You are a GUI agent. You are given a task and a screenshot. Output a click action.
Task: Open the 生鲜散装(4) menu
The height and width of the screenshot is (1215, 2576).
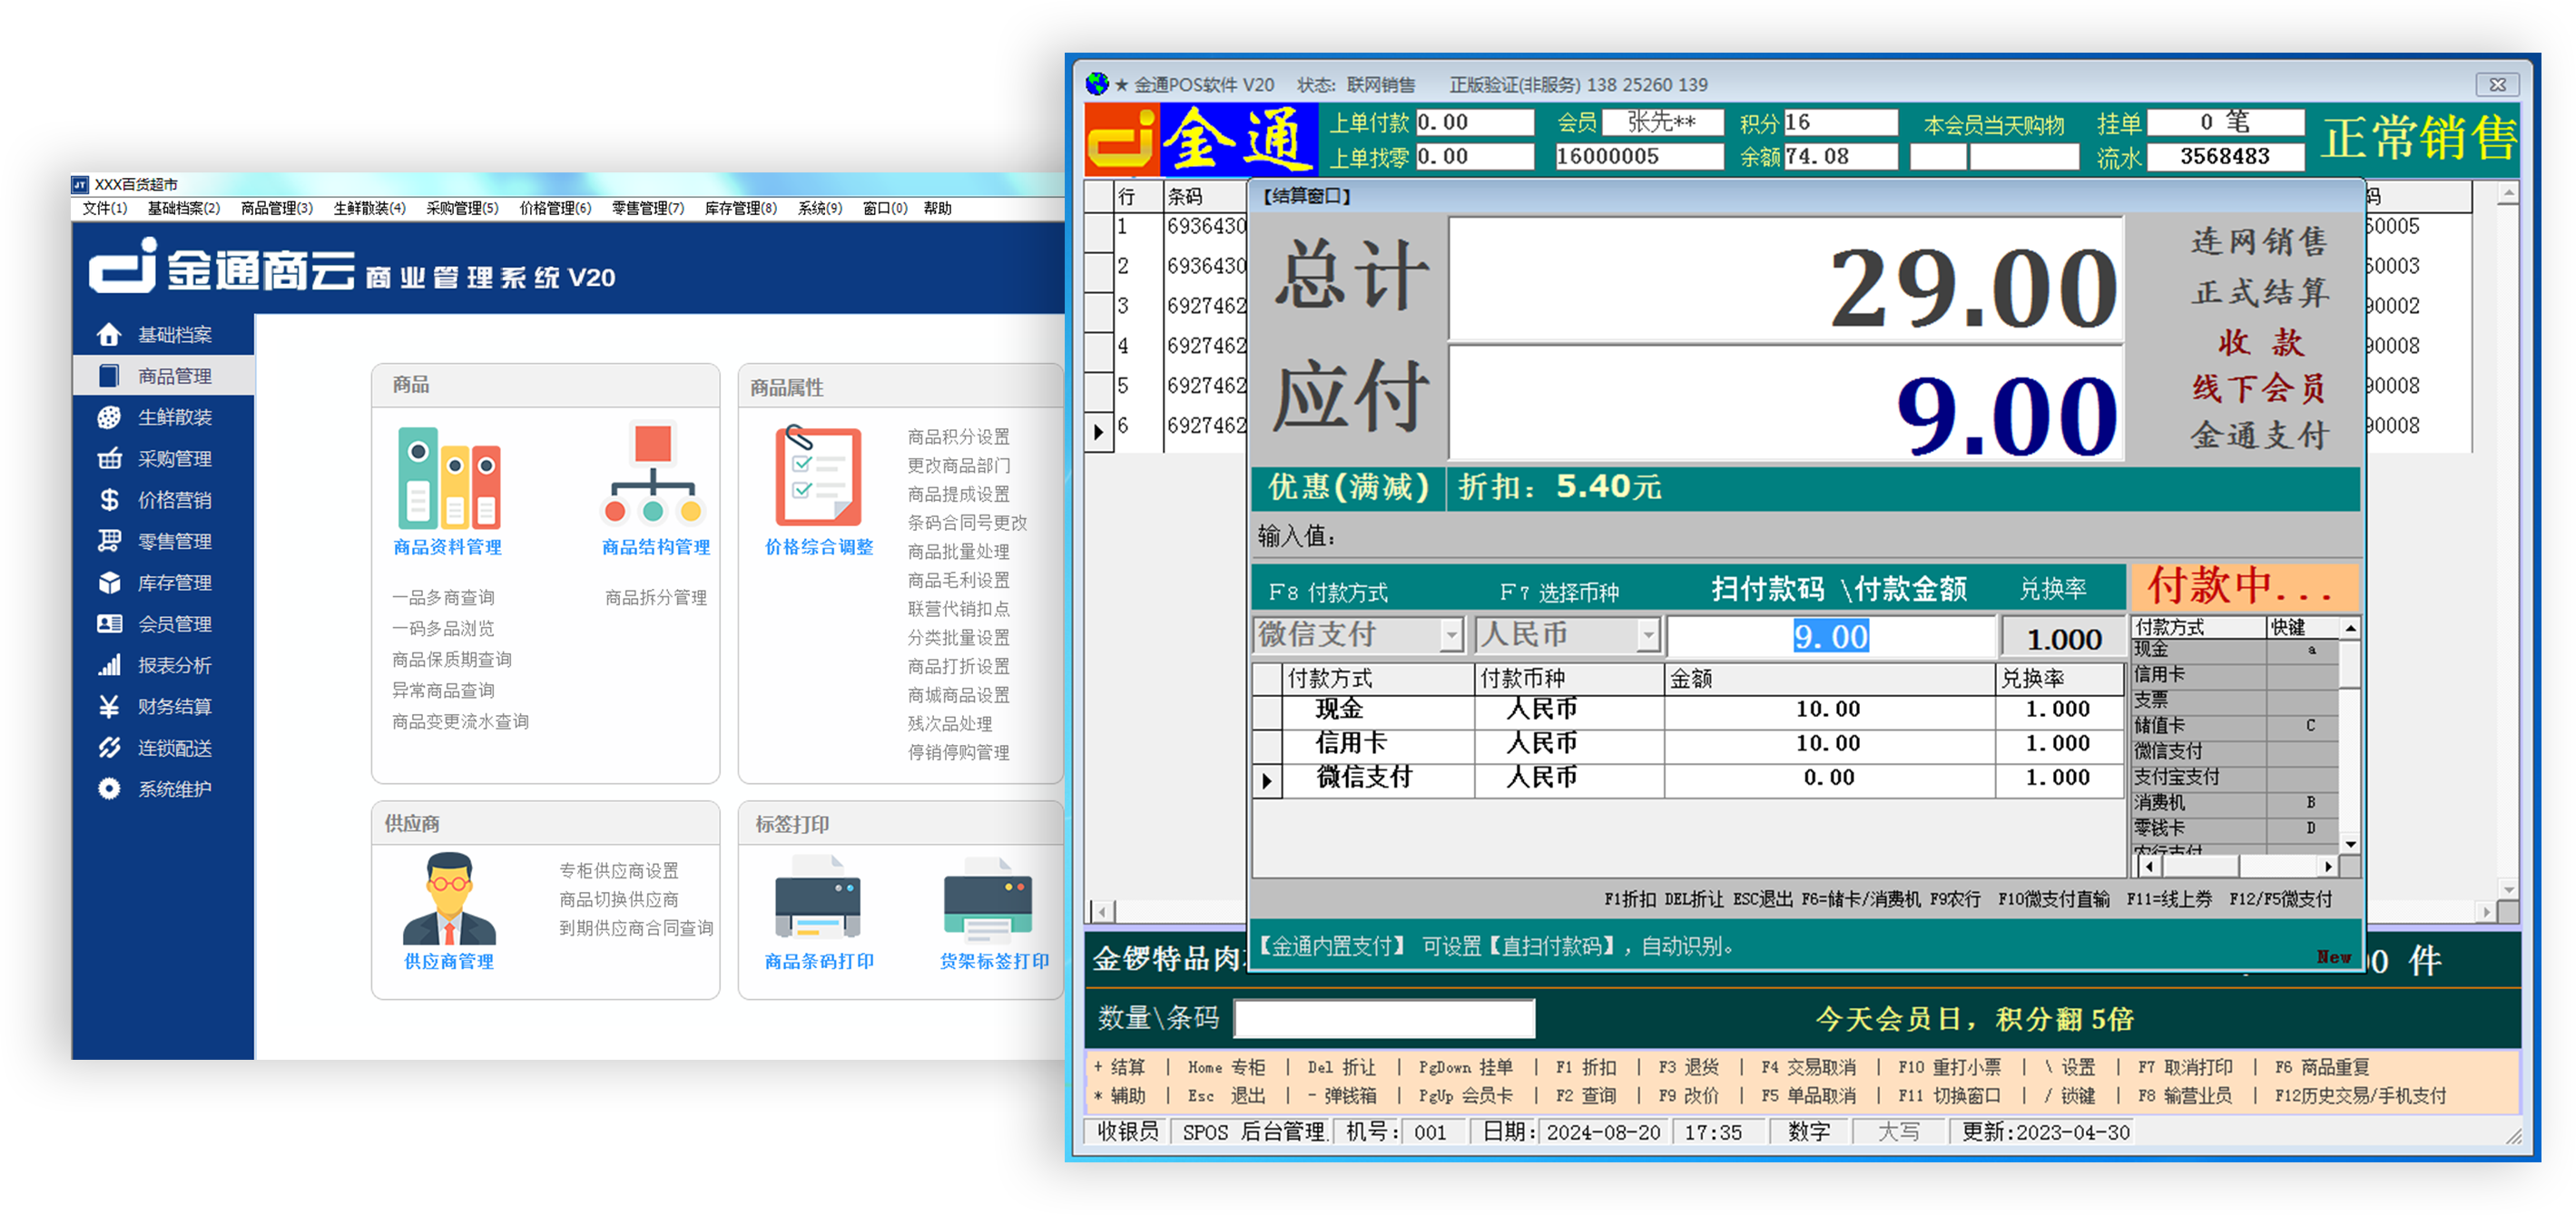(370, 208)
